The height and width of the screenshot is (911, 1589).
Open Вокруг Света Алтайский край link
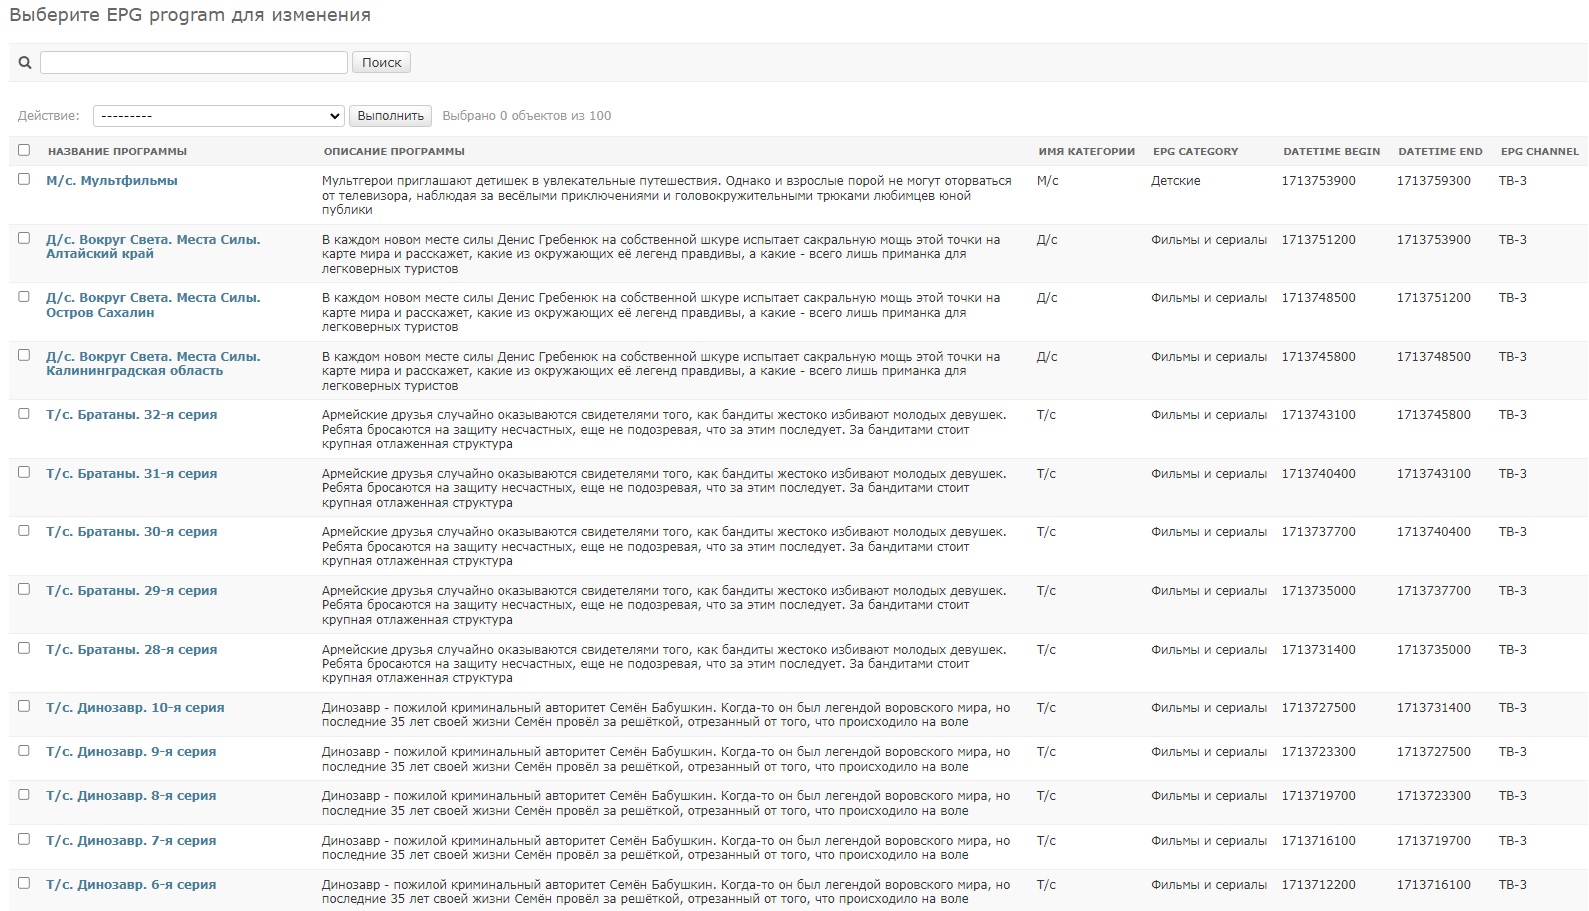pos(153,247)
